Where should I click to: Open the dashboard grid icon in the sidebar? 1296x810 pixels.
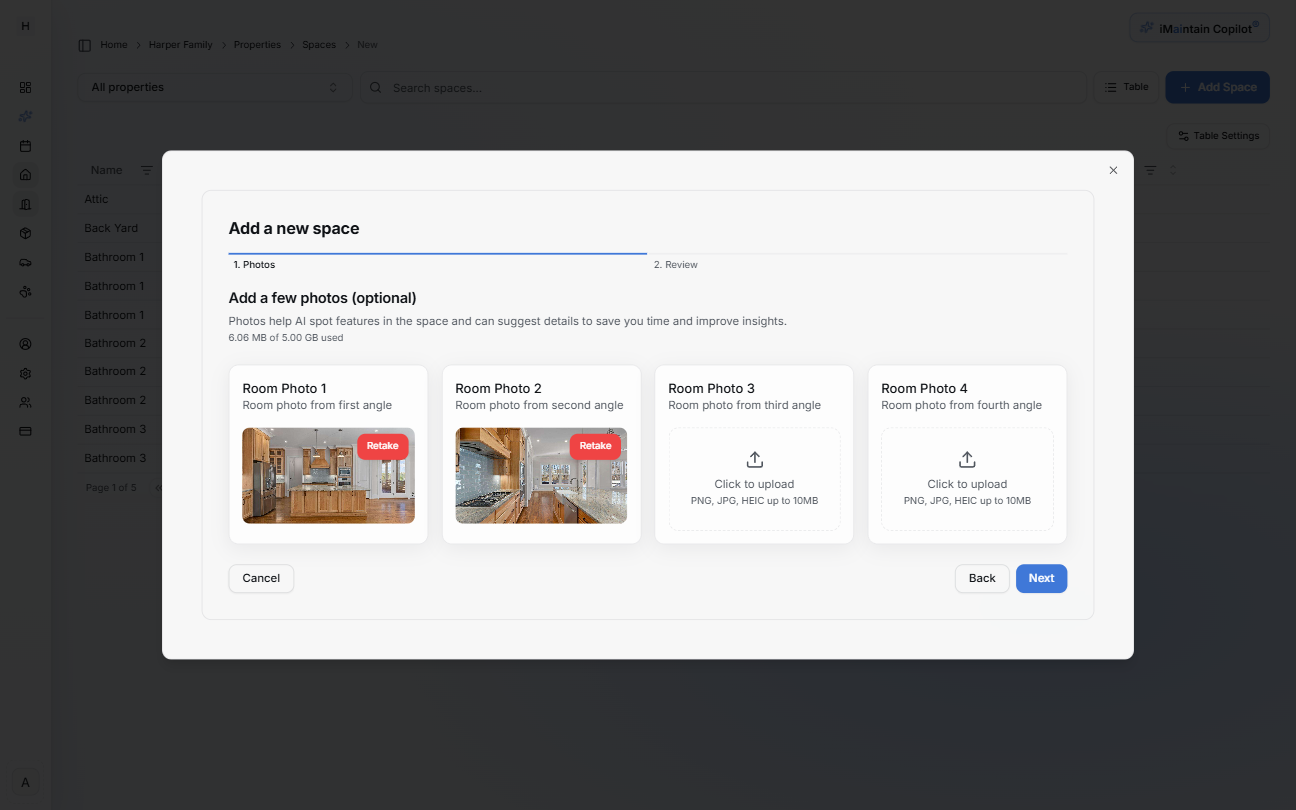(25, 87)
